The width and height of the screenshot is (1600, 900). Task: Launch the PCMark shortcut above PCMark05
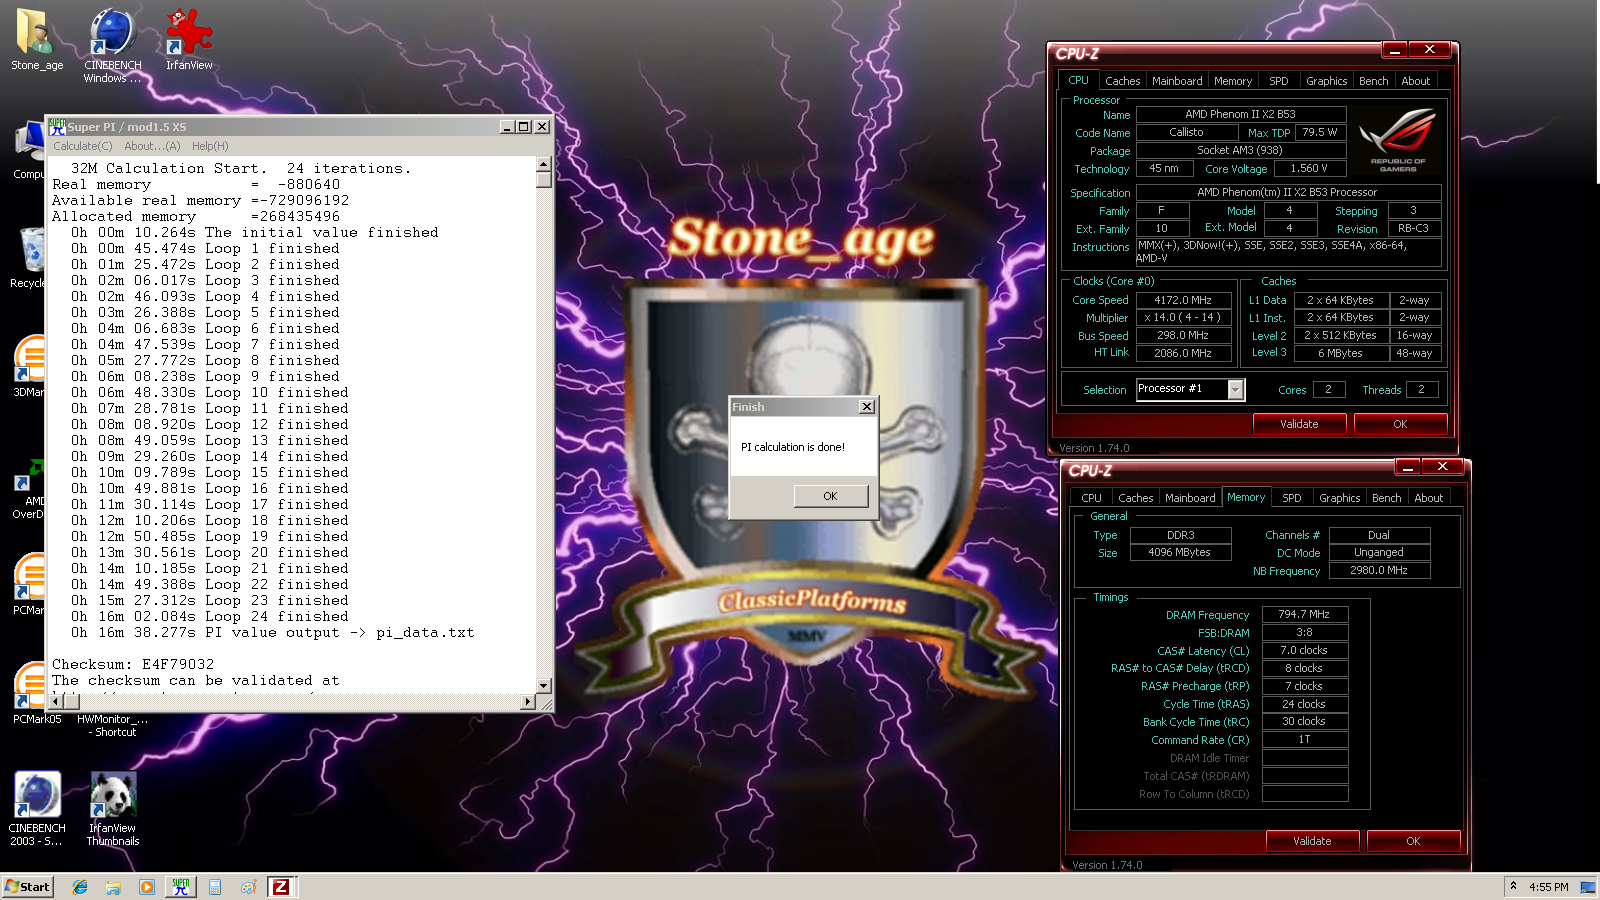pos(30,581)
